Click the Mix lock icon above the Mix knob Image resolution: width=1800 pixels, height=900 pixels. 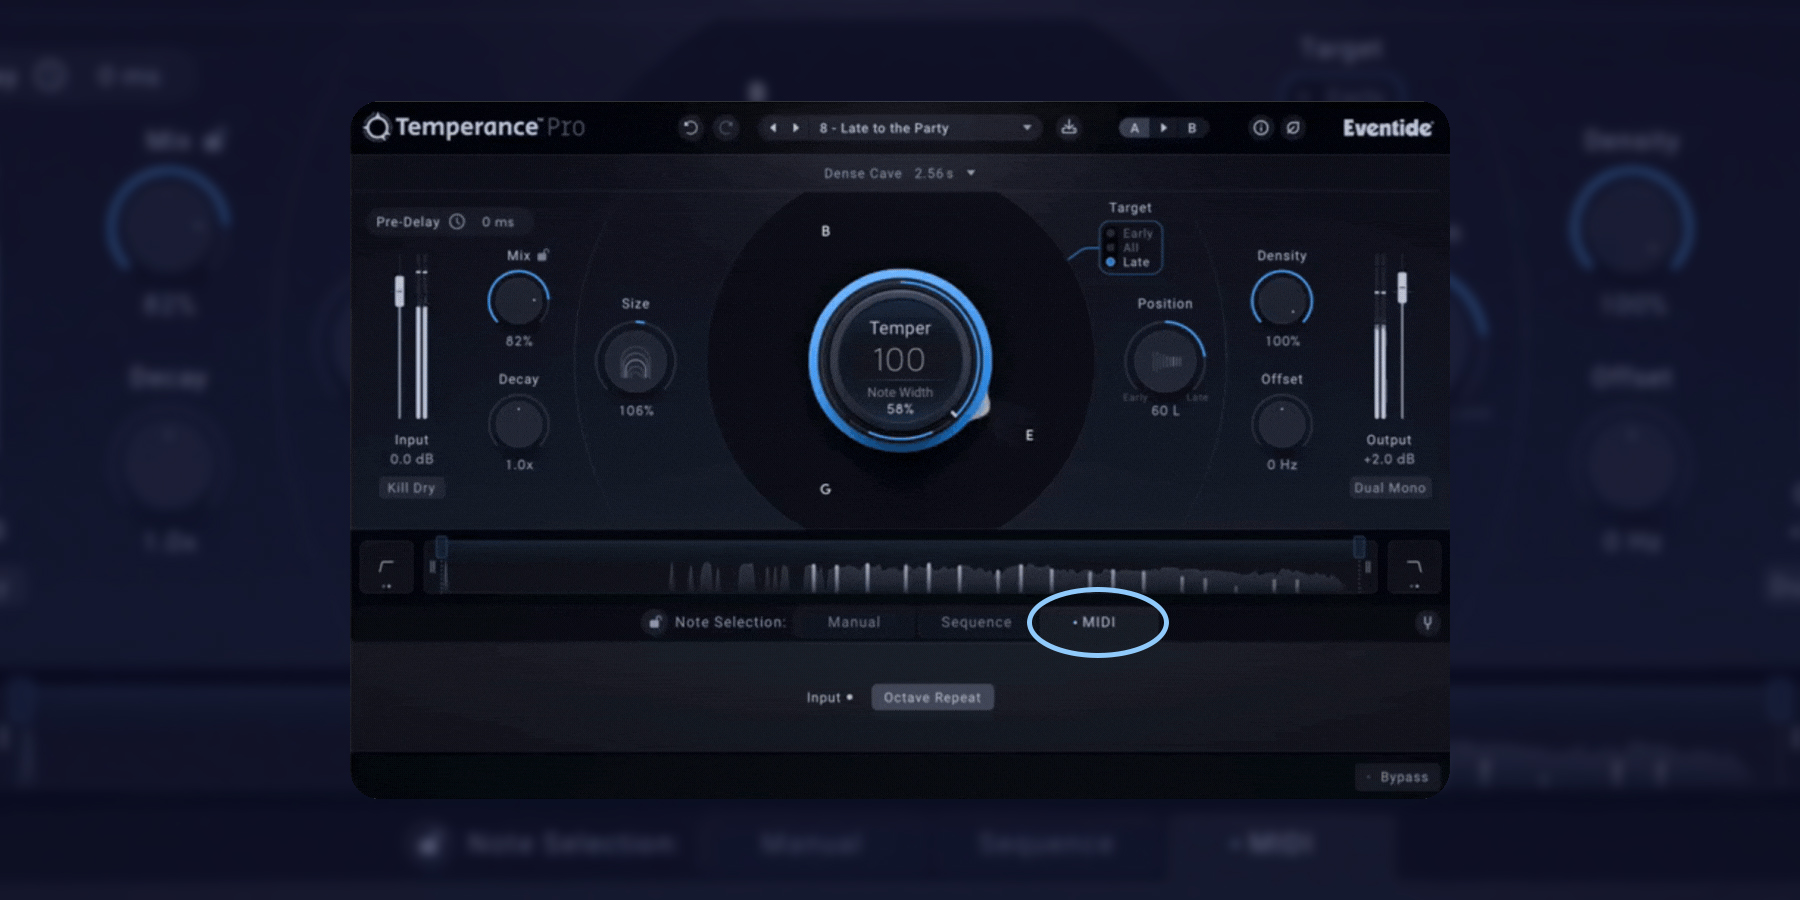tap(543, 257)
